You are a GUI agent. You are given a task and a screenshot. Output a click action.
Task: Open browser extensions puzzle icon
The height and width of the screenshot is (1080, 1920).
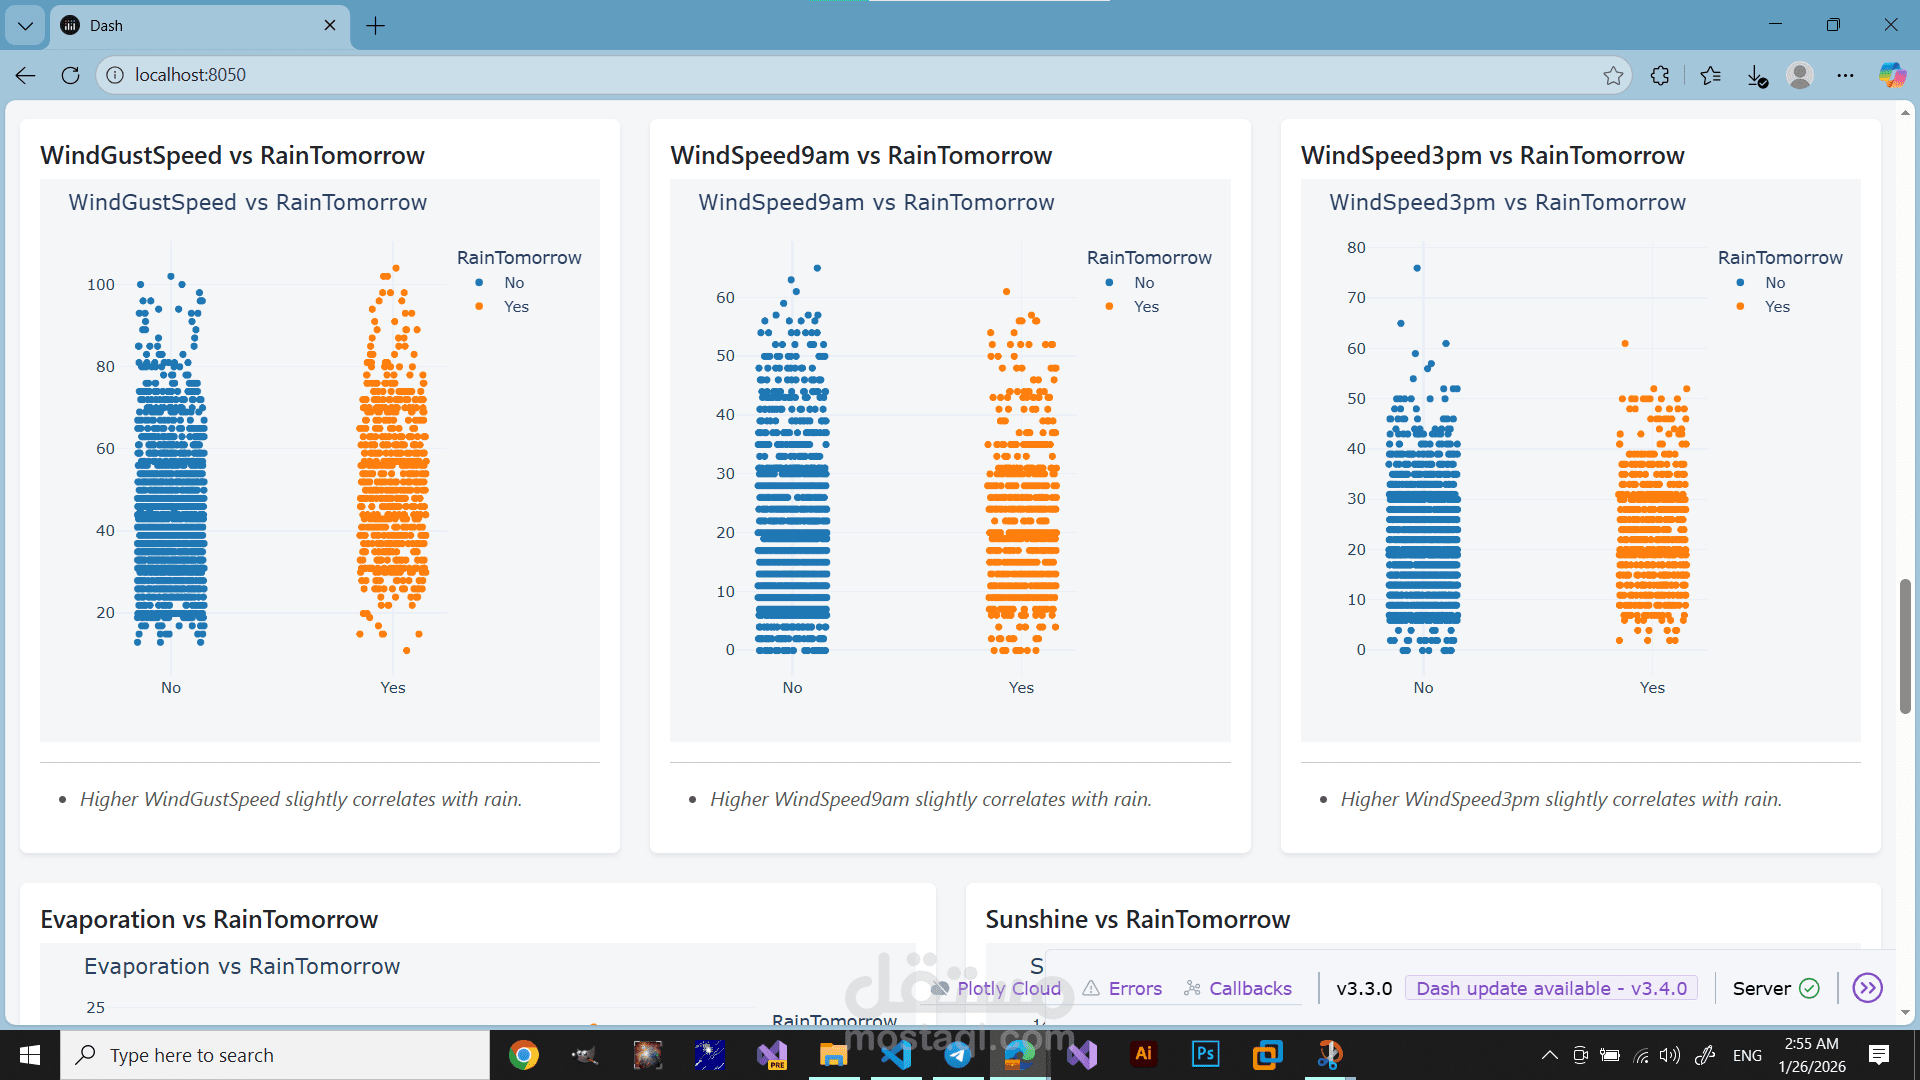tap(1660, 75)
